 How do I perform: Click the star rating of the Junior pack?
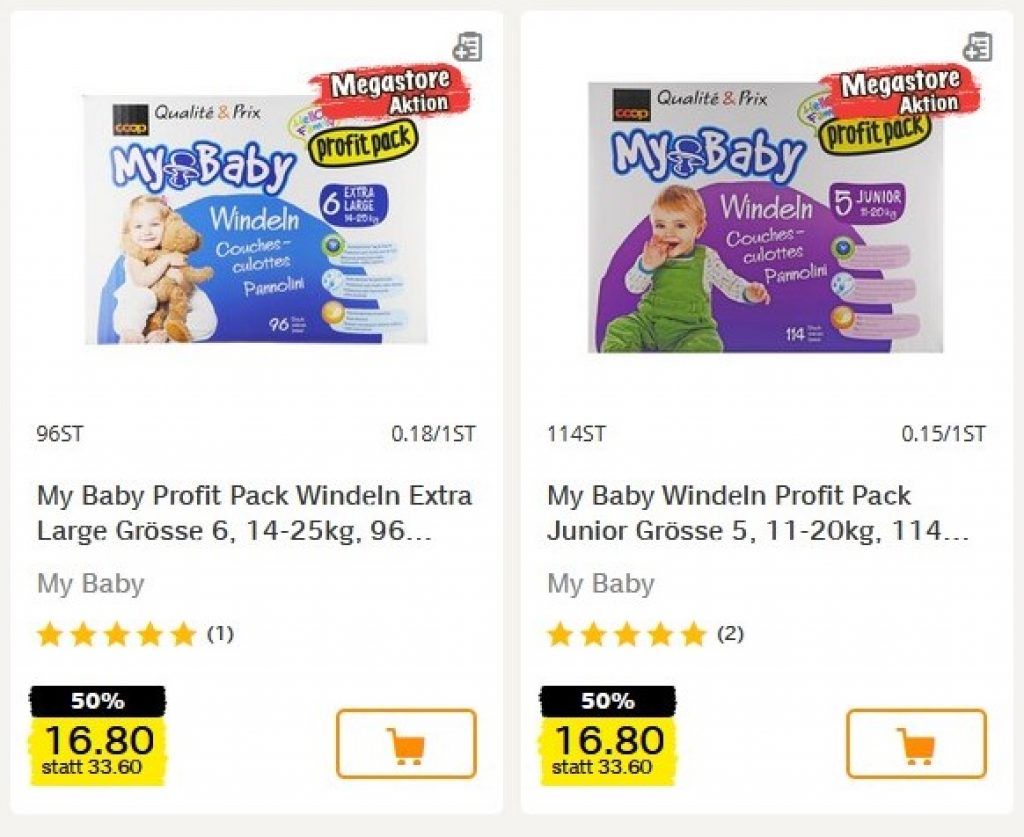point(626,635)
